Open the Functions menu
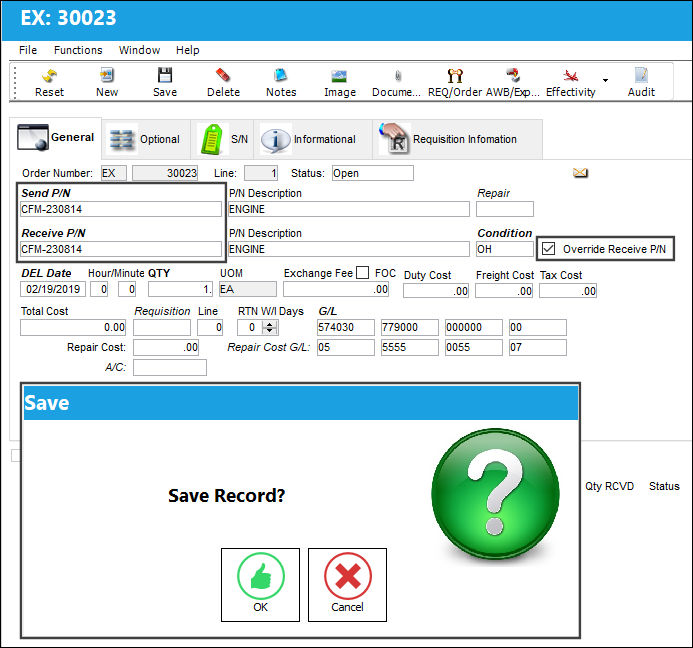 tap(78, 50)
